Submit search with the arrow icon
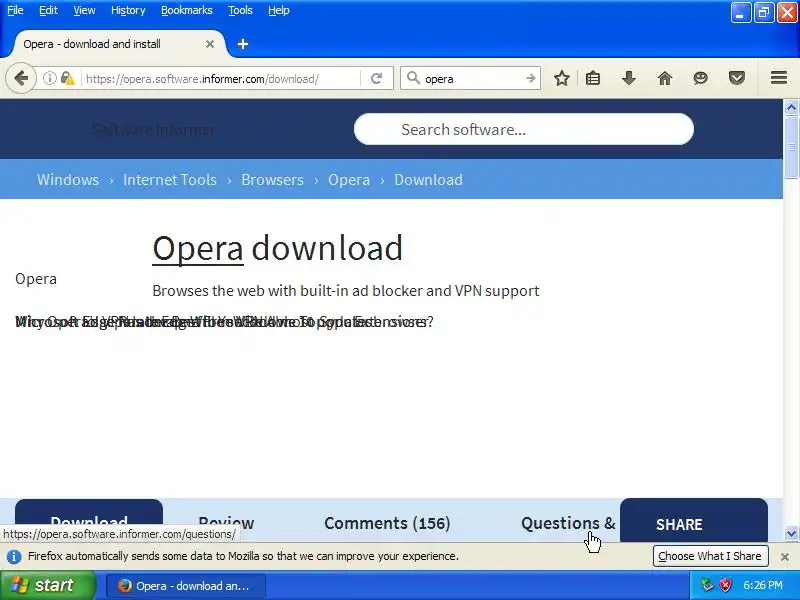 pos(531,78)
